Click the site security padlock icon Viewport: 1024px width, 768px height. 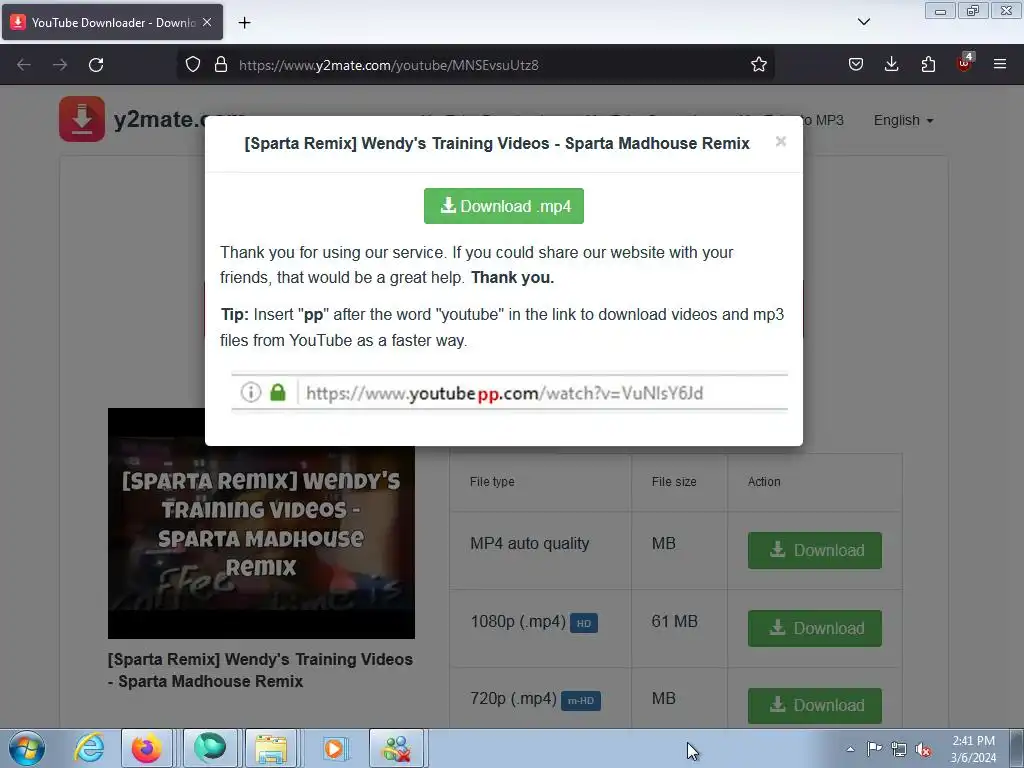point(221,65)
